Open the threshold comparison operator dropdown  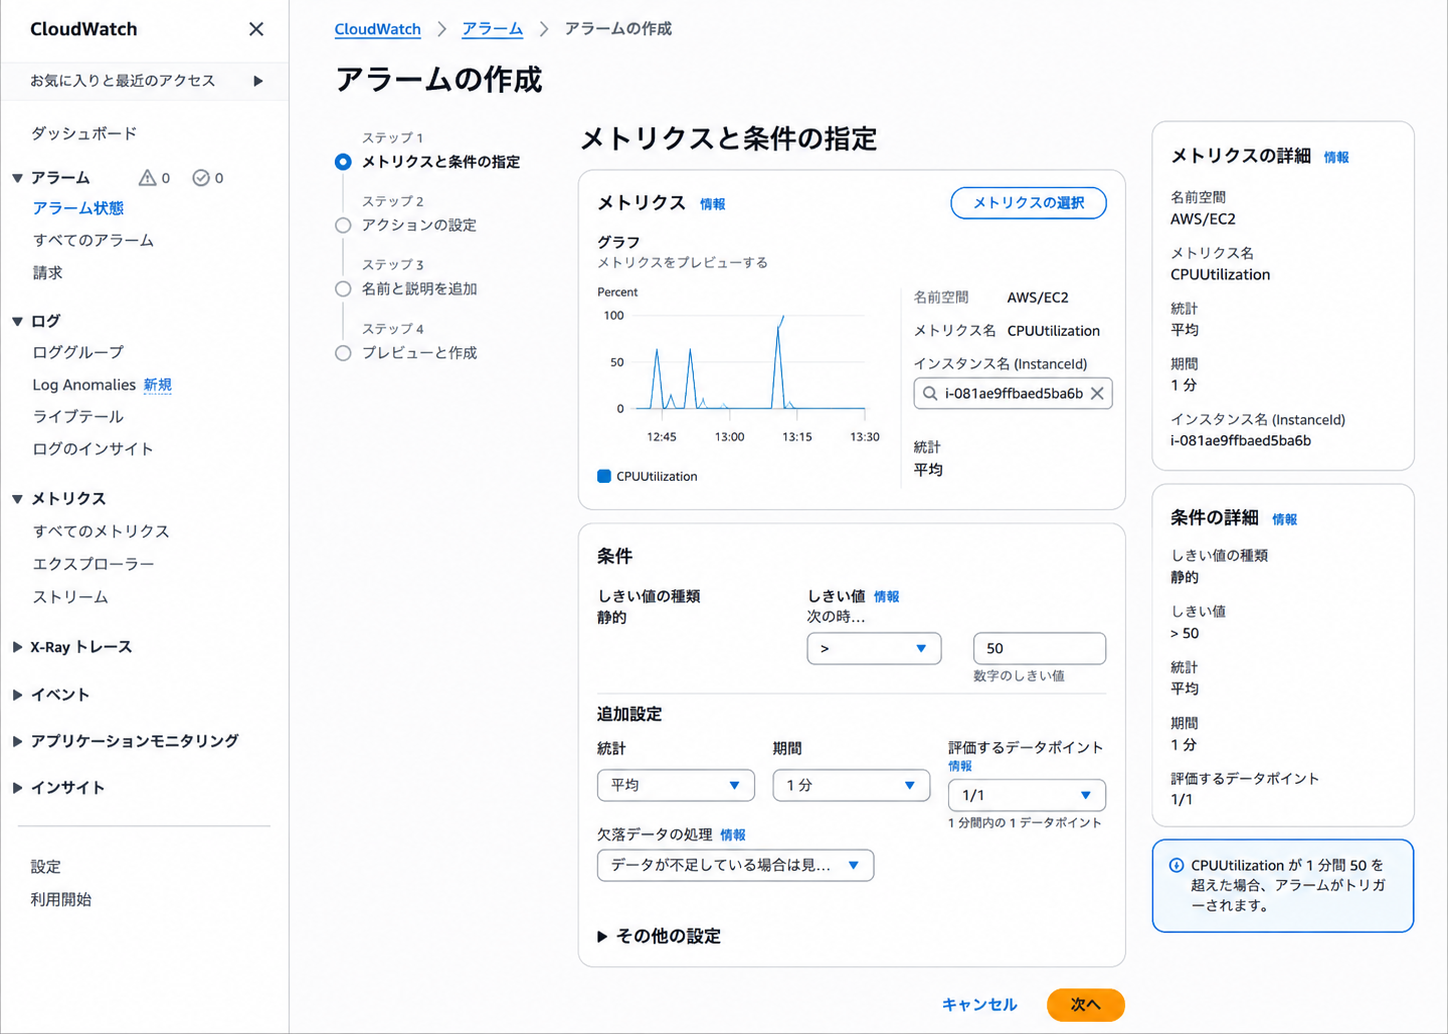pyautogui.click(x=874, y=648)
